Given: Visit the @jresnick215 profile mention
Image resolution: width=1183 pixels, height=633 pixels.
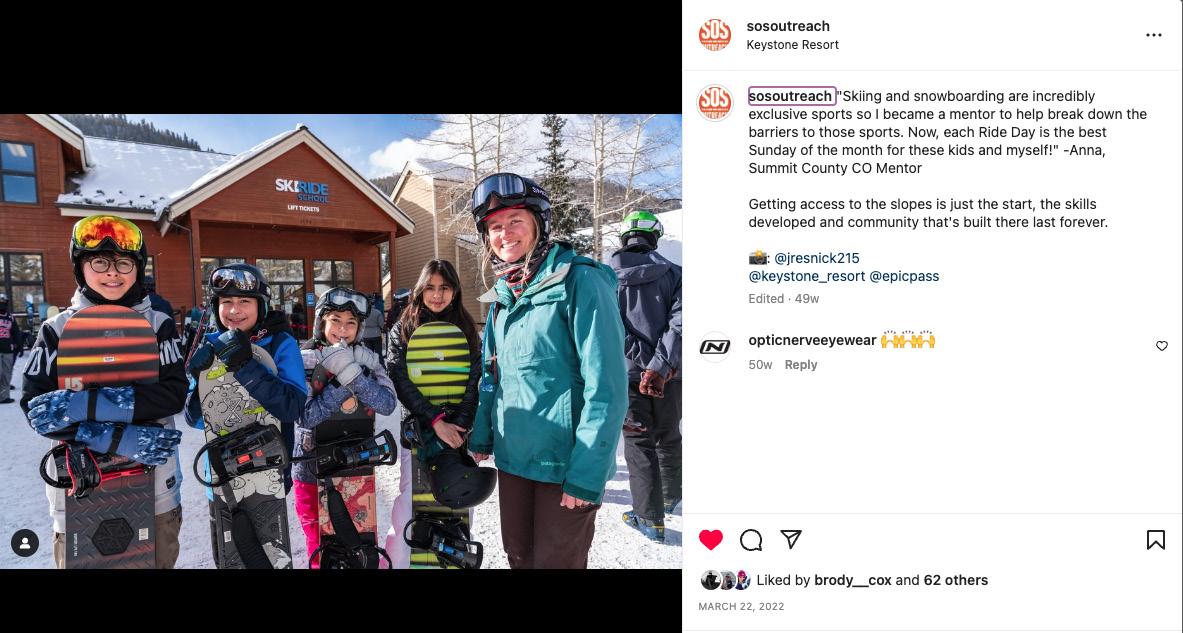Looking at the screenshot, I should point(816,258).
